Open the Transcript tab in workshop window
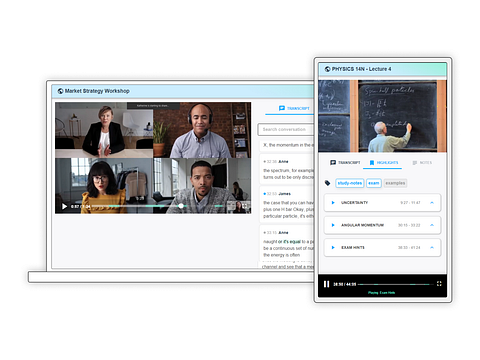480x360 pixels. click(x=294, y=108)
